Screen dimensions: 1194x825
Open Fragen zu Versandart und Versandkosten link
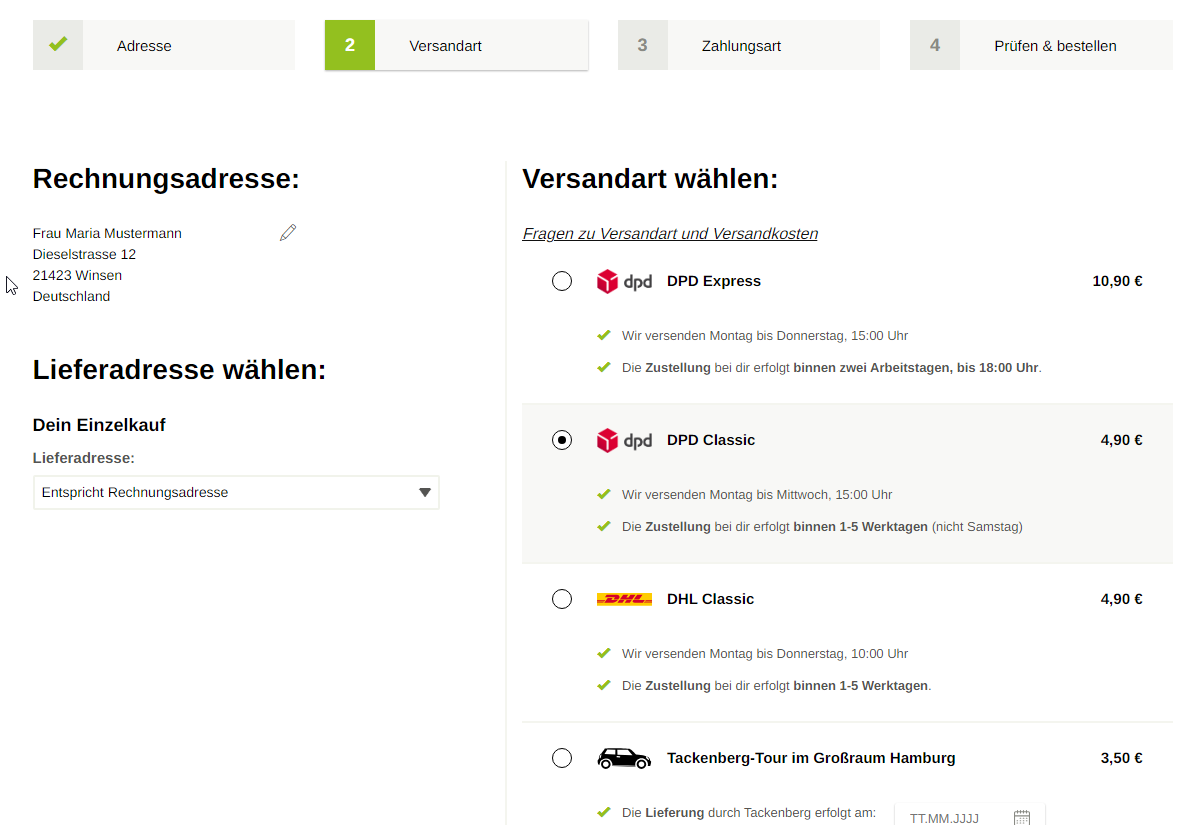[670, 233]
